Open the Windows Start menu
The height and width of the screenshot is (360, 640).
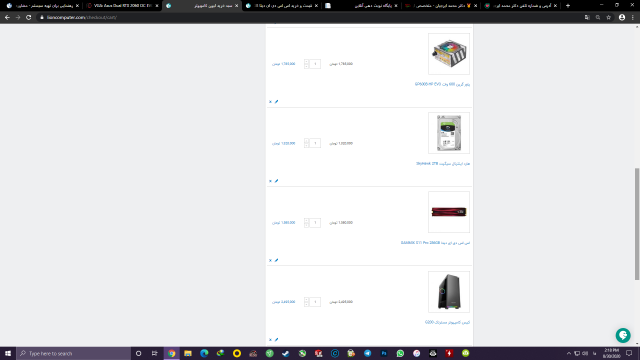tap(8, 353)
